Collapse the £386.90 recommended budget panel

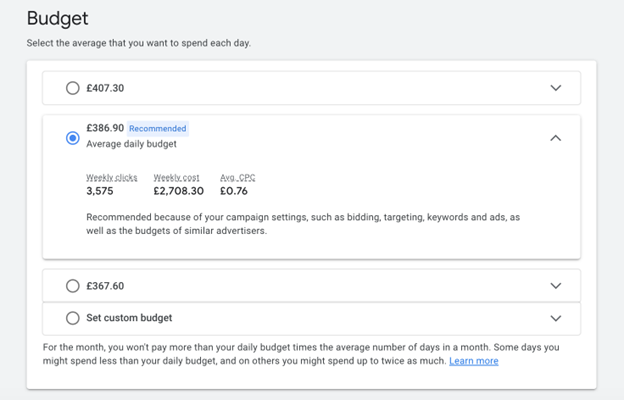556,138
